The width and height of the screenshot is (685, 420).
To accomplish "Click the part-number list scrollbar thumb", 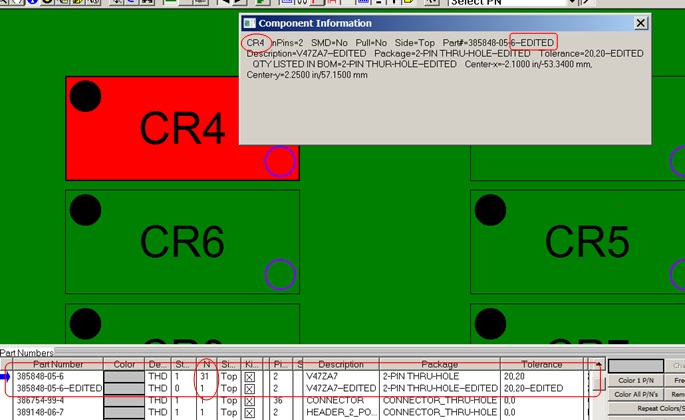I will 599,384.
